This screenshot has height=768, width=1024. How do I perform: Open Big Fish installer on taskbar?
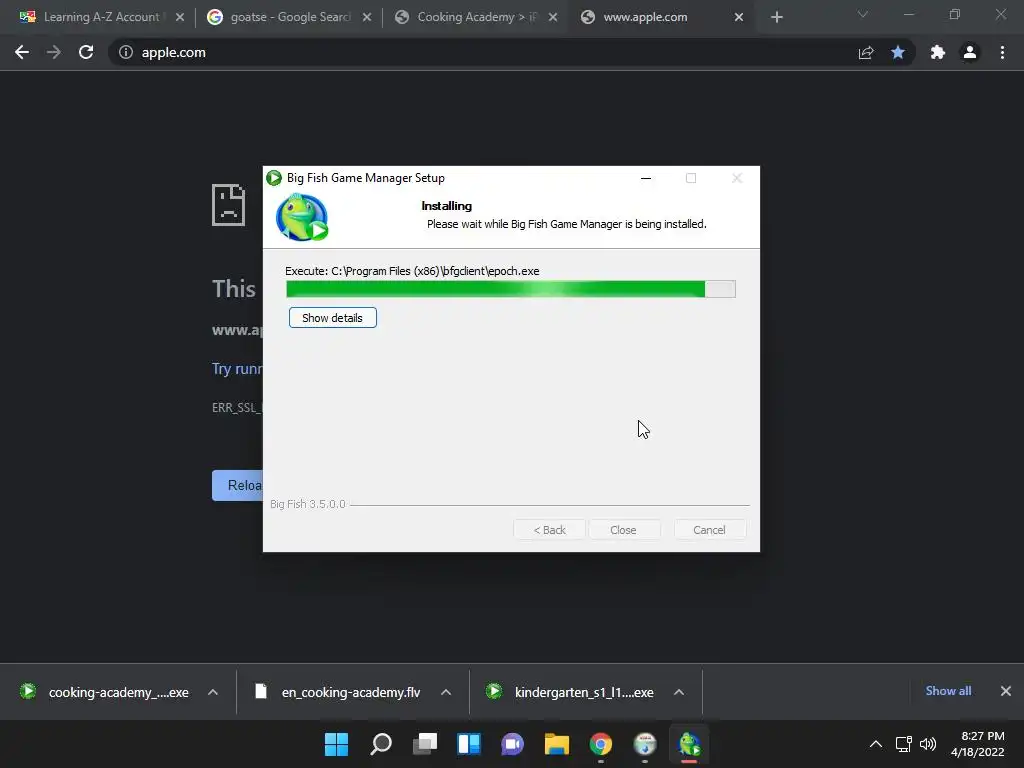tap(689, 744)
